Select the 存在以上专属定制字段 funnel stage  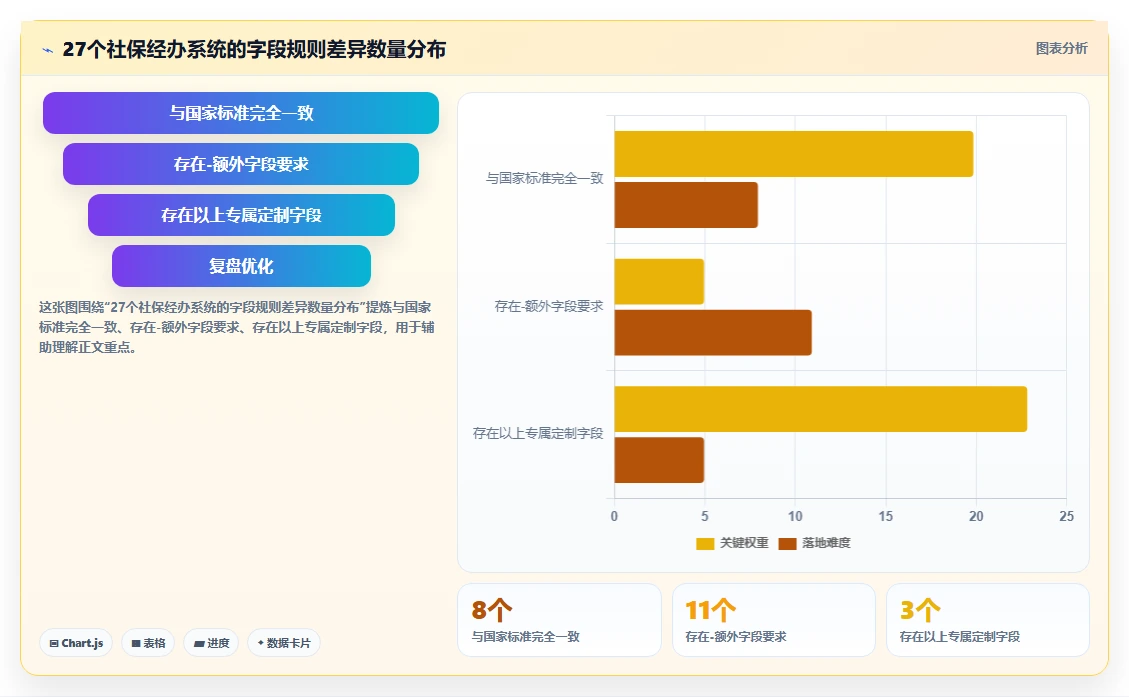point(241,215)
